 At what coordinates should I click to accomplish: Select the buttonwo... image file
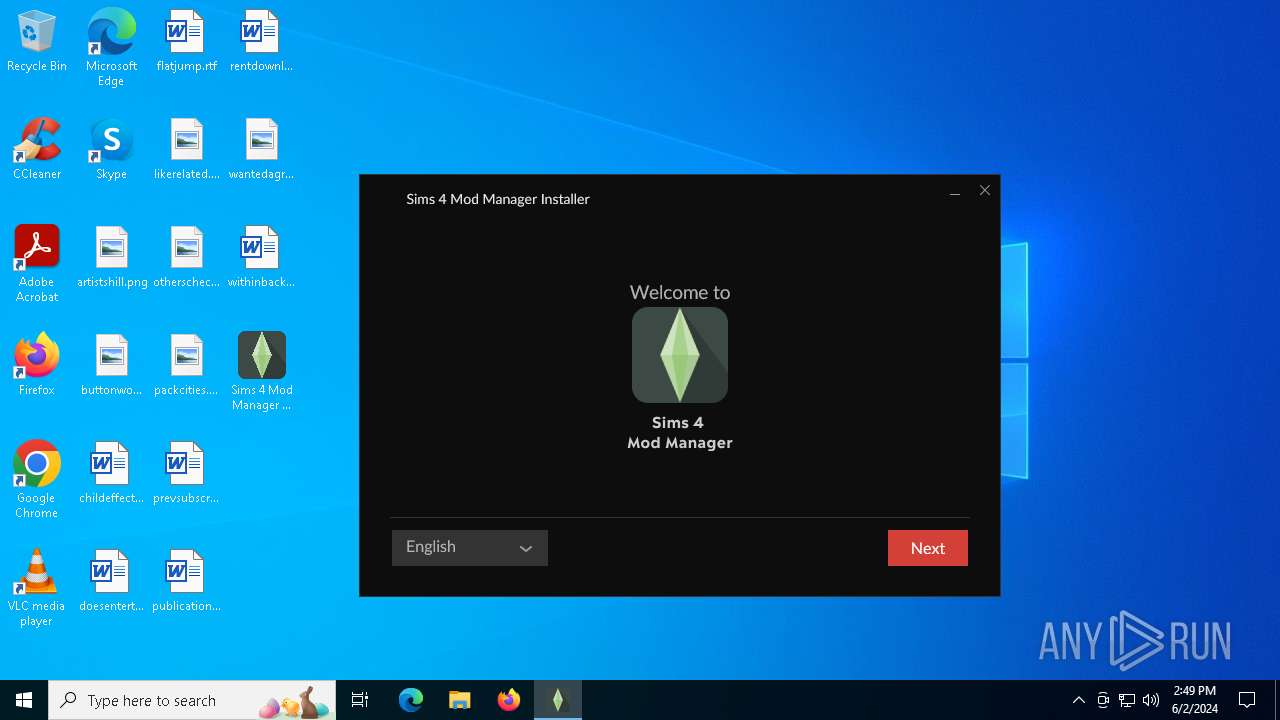111,366
